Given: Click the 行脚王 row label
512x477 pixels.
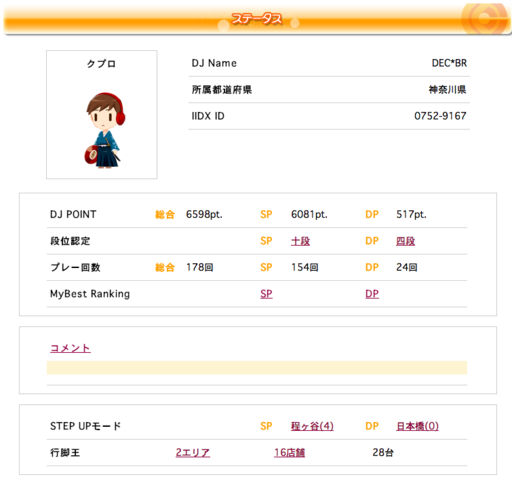Looking at the screenshot, I should (x=65, y=452).
